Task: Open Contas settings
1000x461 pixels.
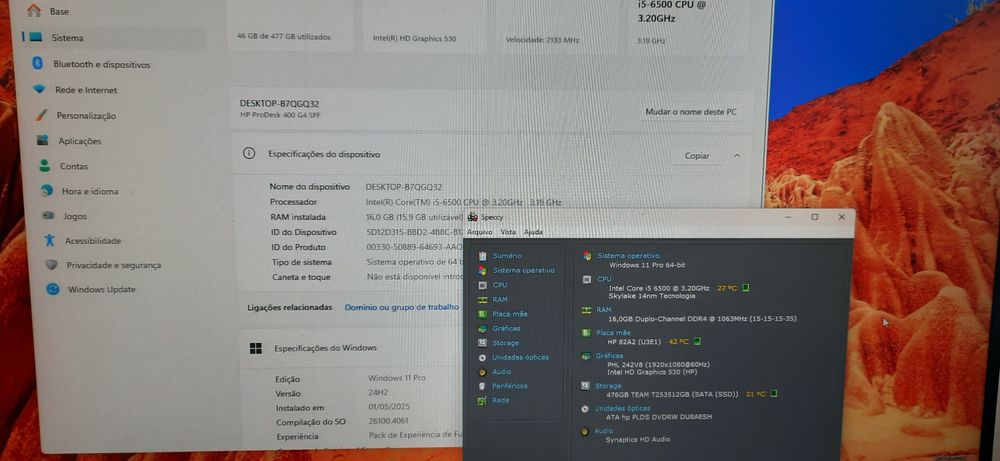Action: [x=74, y=166]
